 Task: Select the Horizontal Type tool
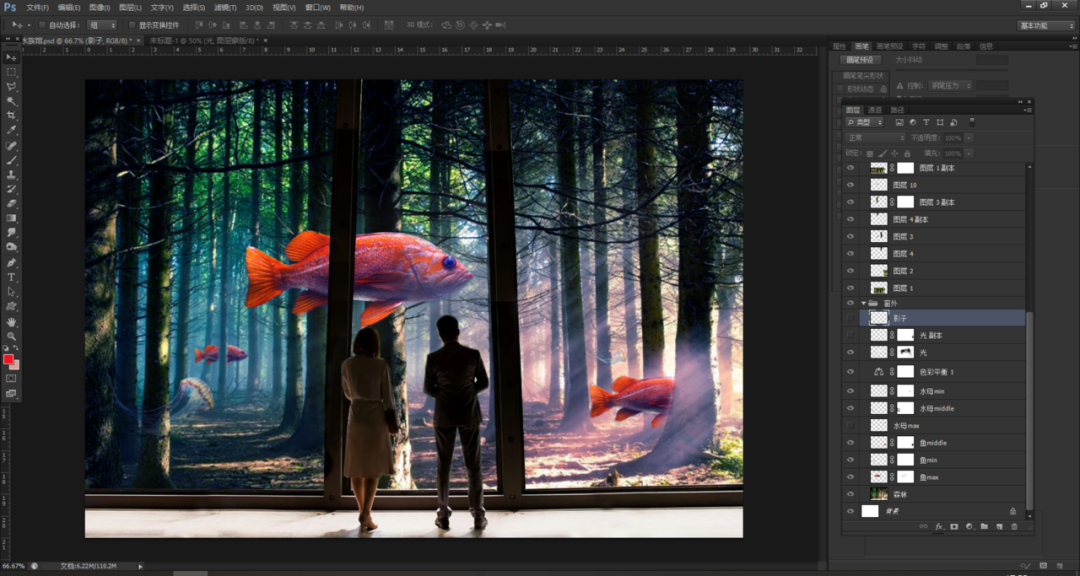(x=11, y=277)
